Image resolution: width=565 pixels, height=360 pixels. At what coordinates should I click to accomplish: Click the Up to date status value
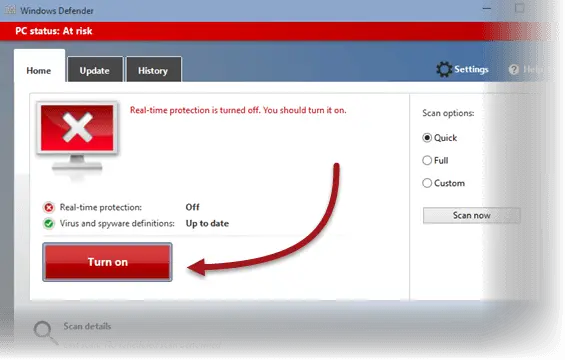(207, 223)
